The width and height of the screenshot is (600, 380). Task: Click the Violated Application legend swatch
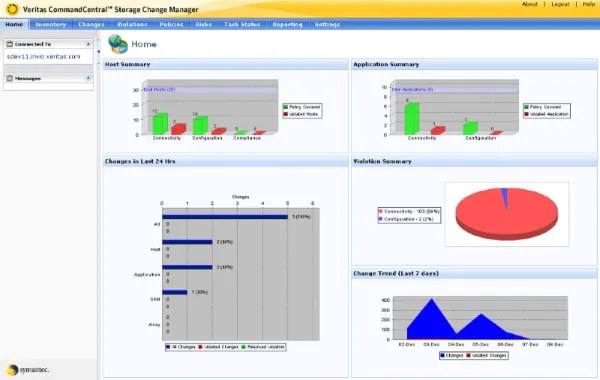tap(526, 114)
